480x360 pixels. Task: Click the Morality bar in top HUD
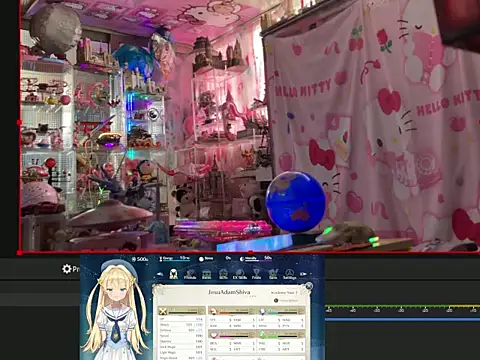(x=256, y=259)
